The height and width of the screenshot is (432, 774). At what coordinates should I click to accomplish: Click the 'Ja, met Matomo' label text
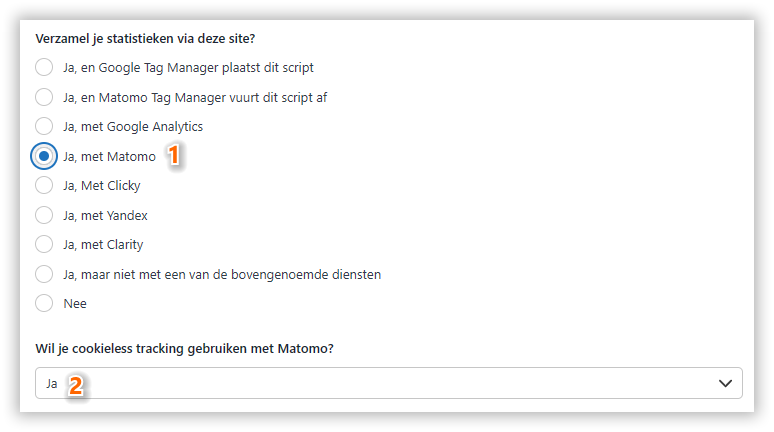coord(109,156)
